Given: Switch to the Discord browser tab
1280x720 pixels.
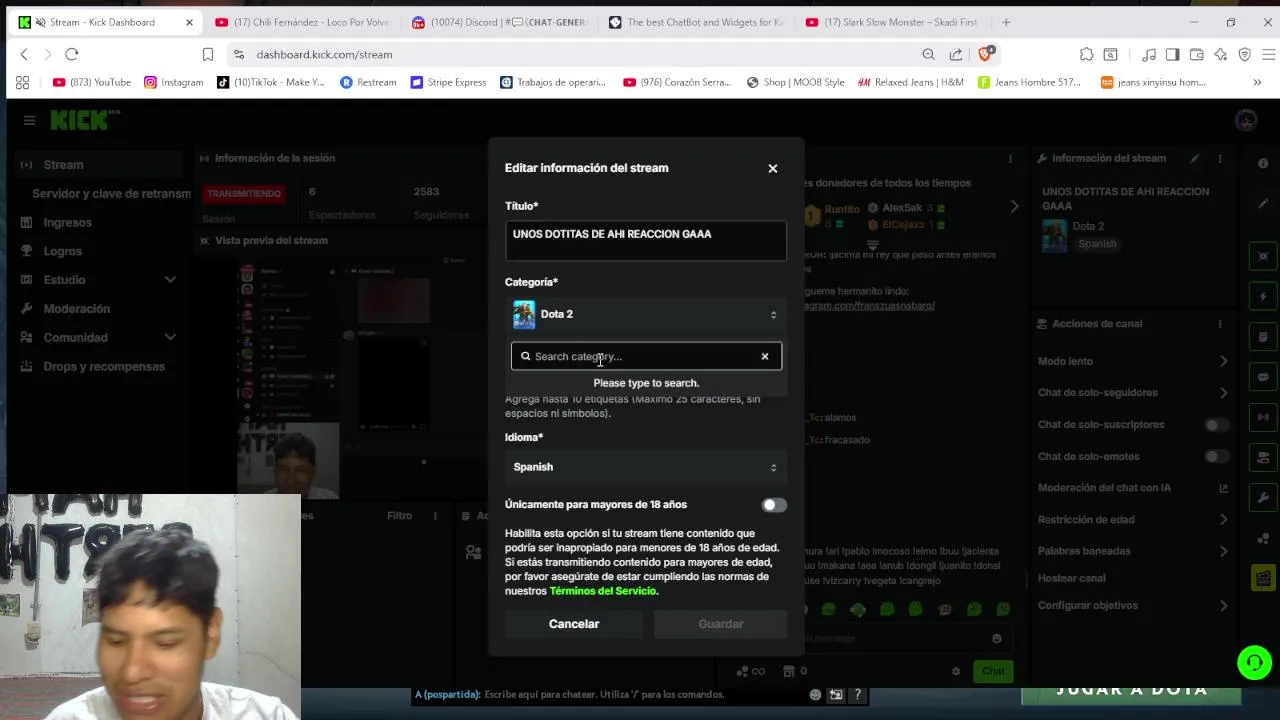Looking at the screenshot, I should [x=502, y=22].
